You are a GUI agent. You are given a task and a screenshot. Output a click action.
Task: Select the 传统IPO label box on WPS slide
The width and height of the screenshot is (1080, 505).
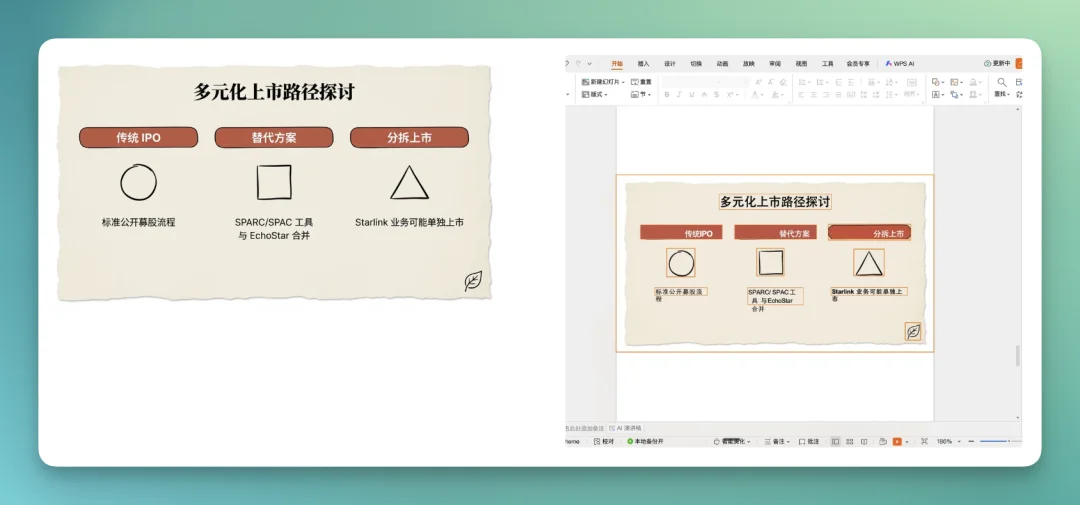tap(681, 232)
